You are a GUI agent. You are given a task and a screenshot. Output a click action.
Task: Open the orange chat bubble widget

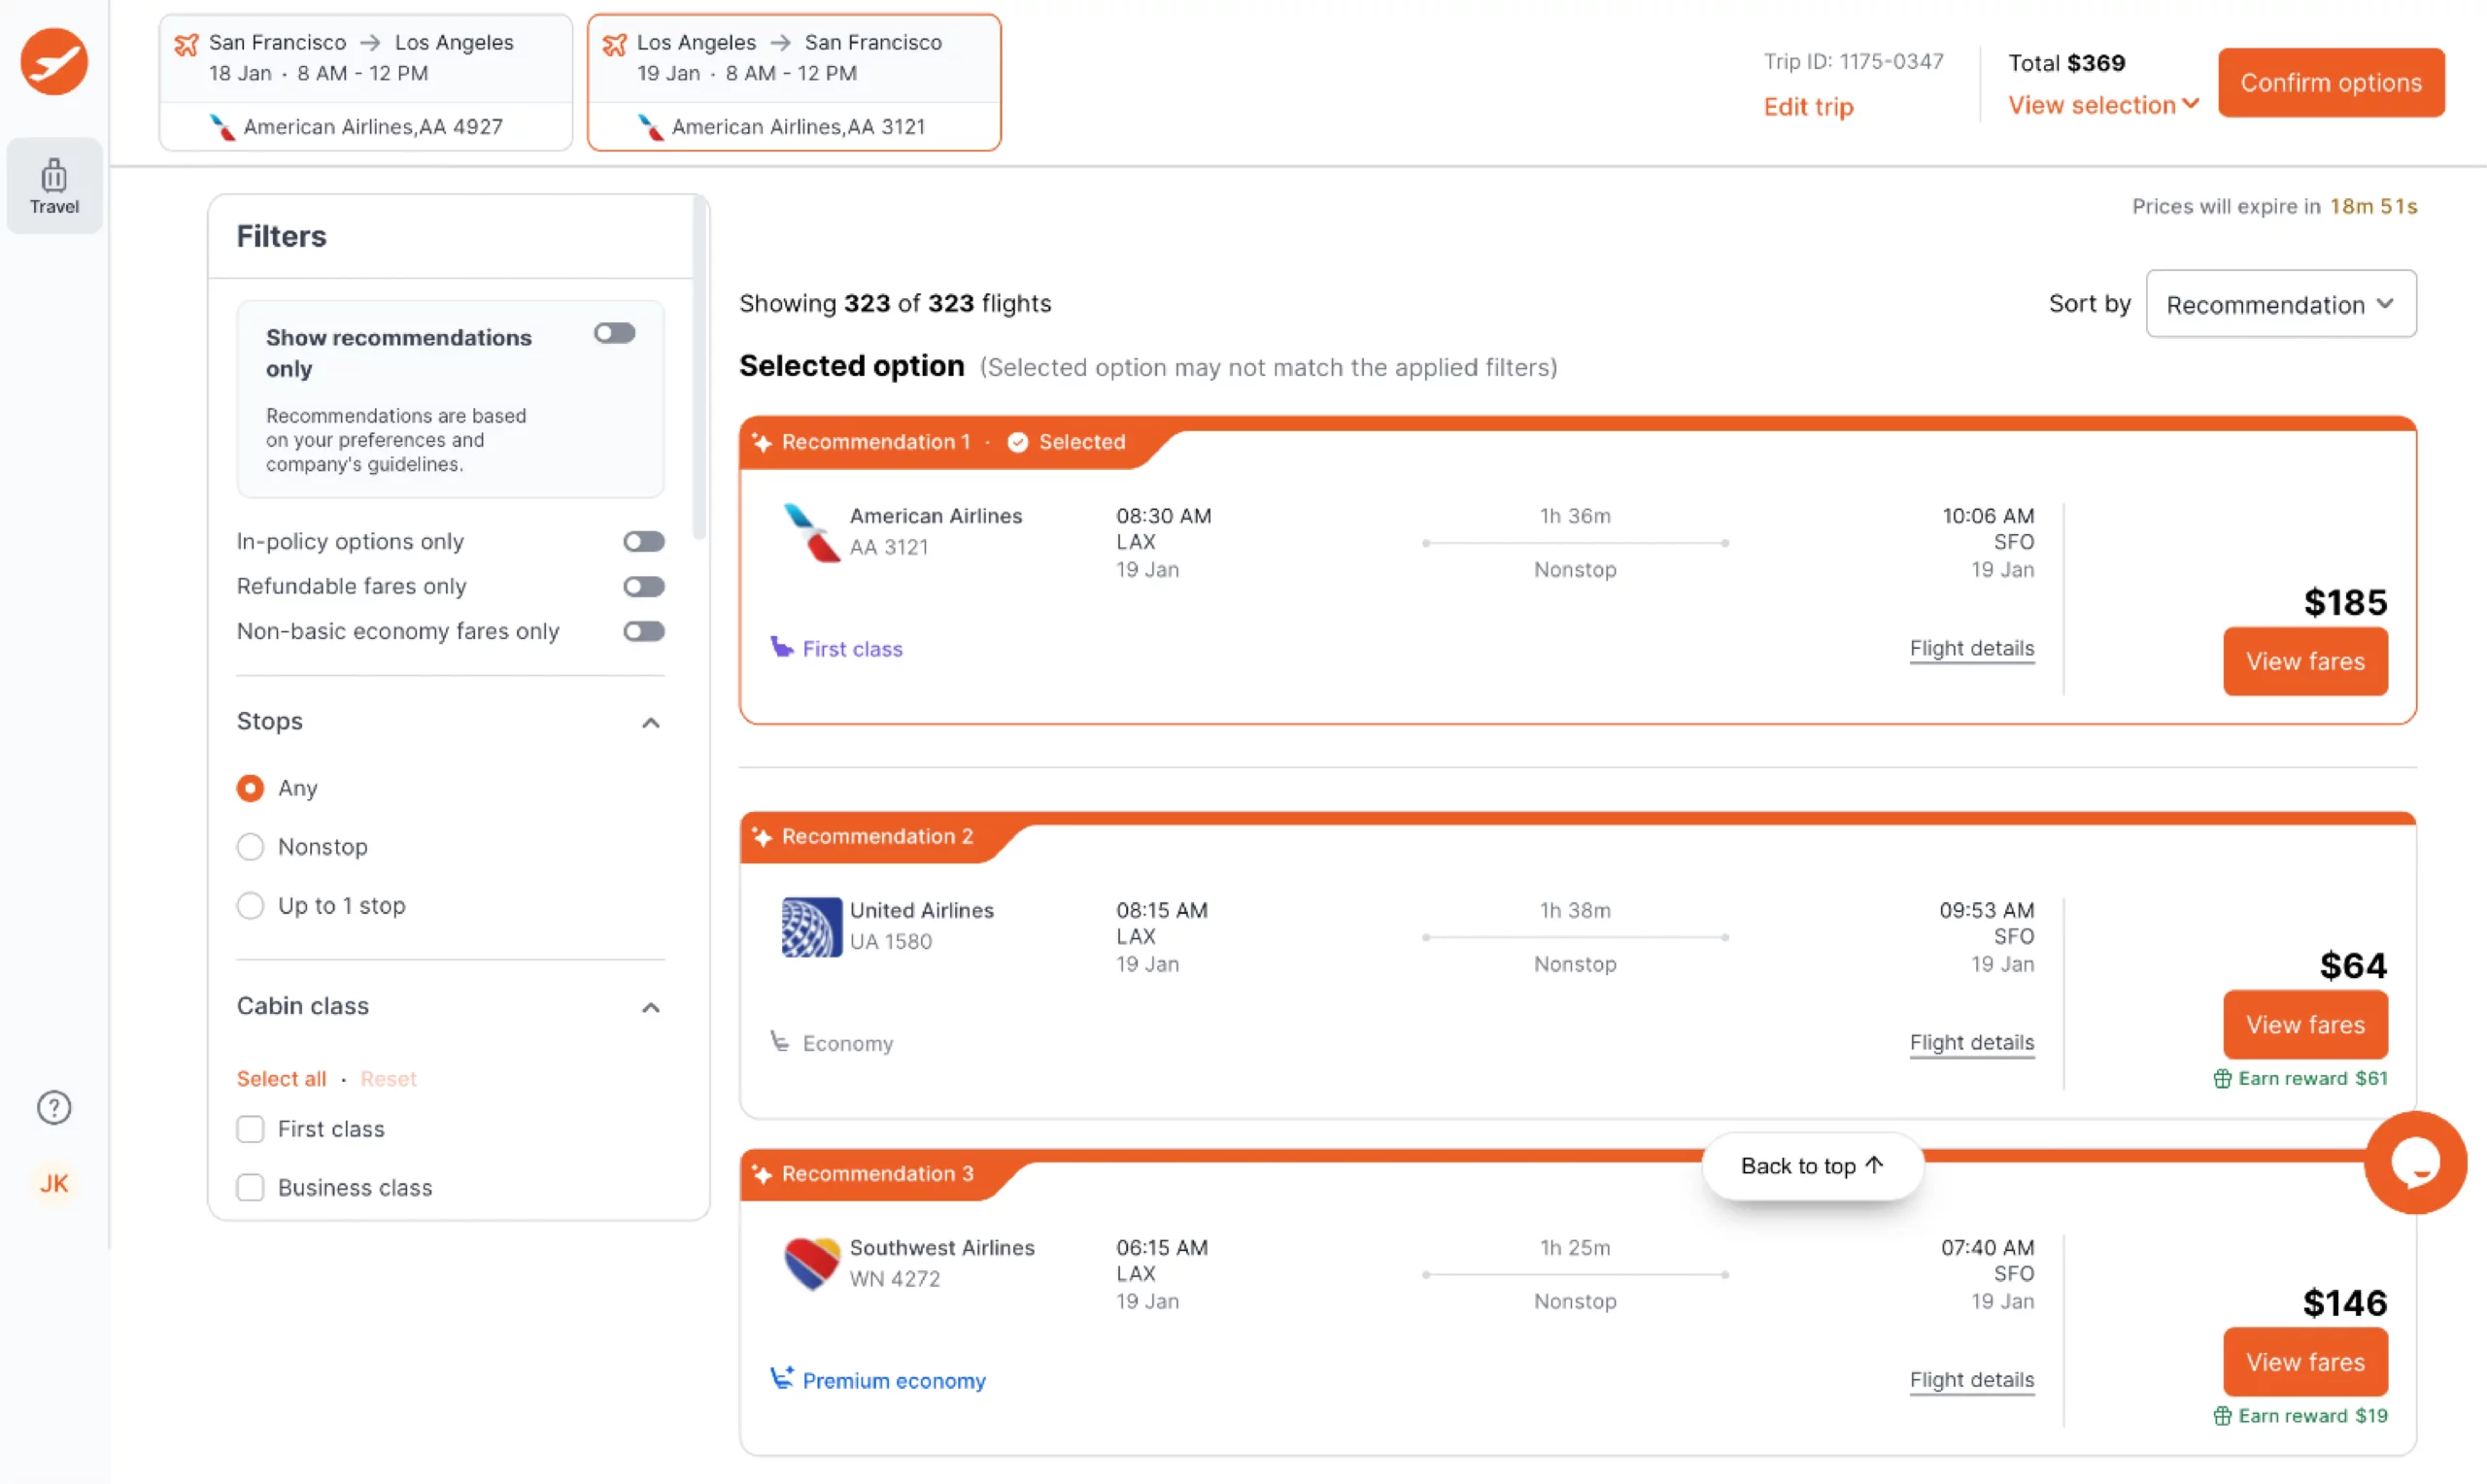point(2414,1162)
